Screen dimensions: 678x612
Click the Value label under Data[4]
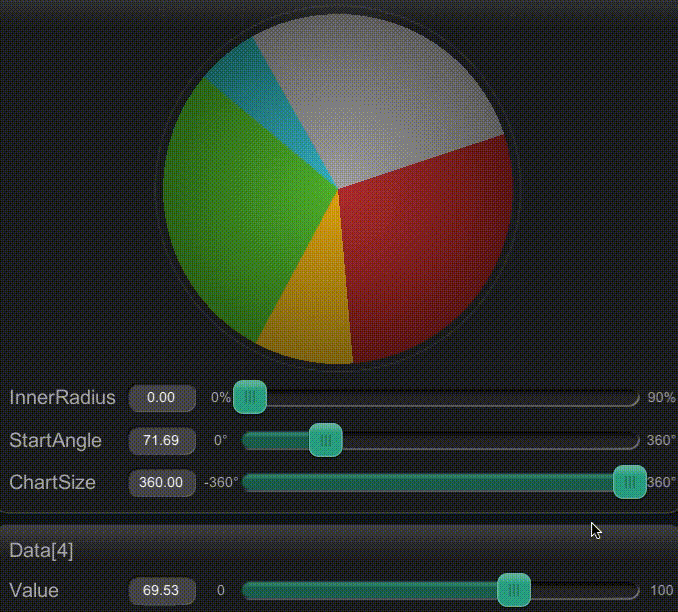[x=34, y=590]
